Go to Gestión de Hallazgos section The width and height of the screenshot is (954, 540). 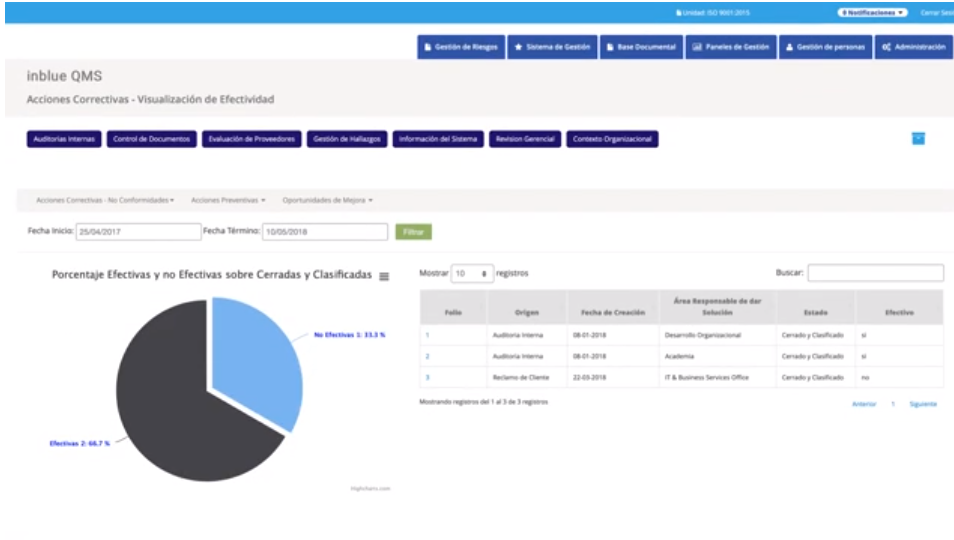click(347, 139)
